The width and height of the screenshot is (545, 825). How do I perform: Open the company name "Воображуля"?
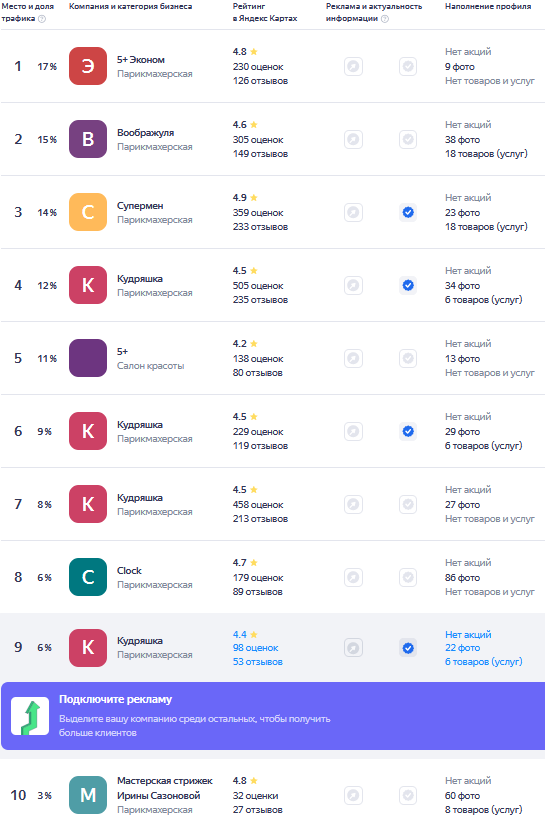[145, 133]
